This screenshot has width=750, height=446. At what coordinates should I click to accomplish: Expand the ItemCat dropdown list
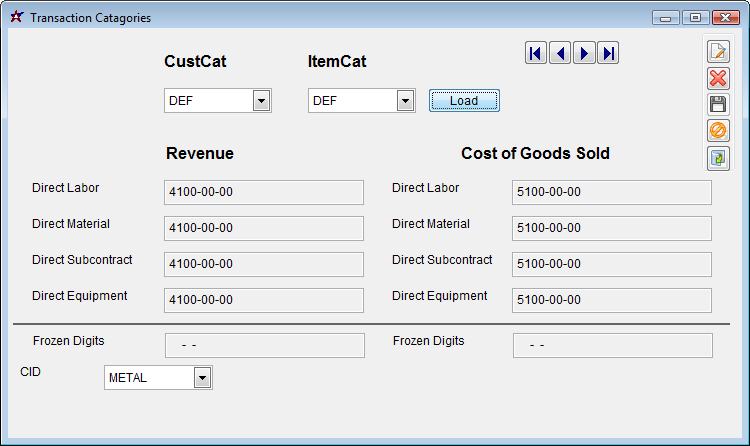(405, 100)
